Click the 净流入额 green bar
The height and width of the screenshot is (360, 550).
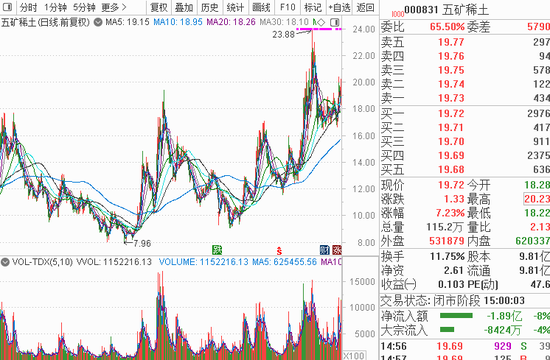456,316
